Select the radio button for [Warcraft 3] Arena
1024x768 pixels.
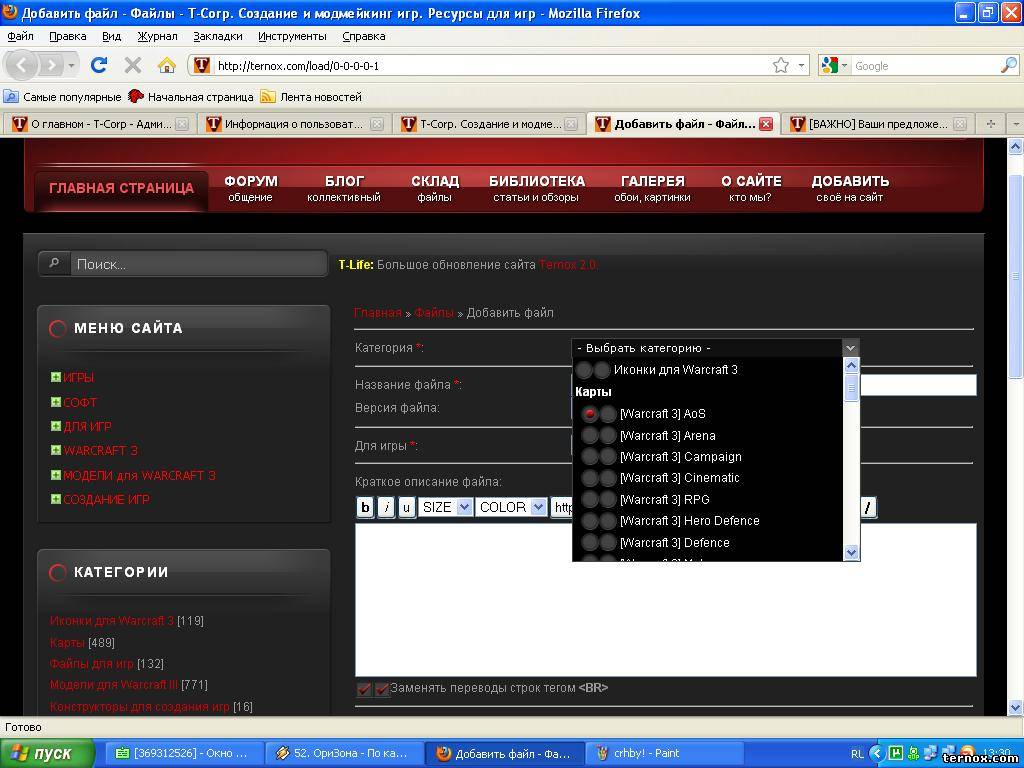[x=590, y=436]
